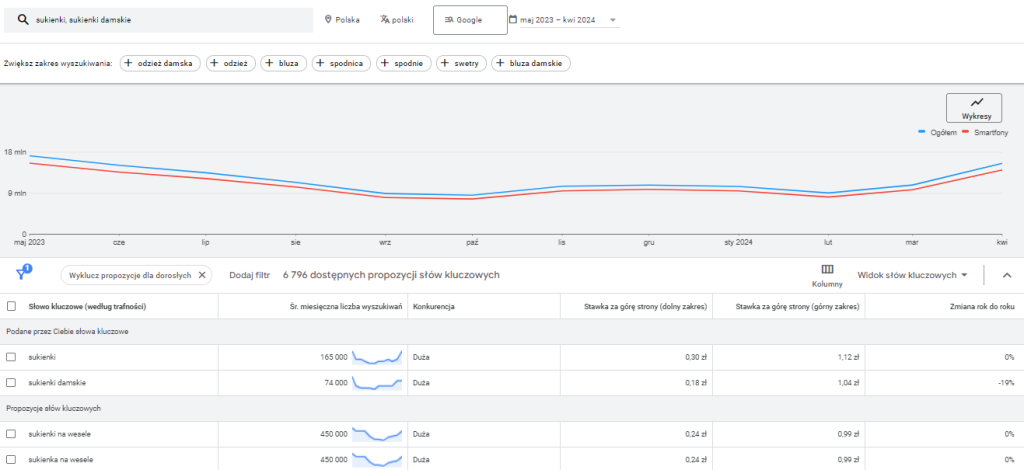
Task: Open the Google search network selector
Action: click(470, 20)
